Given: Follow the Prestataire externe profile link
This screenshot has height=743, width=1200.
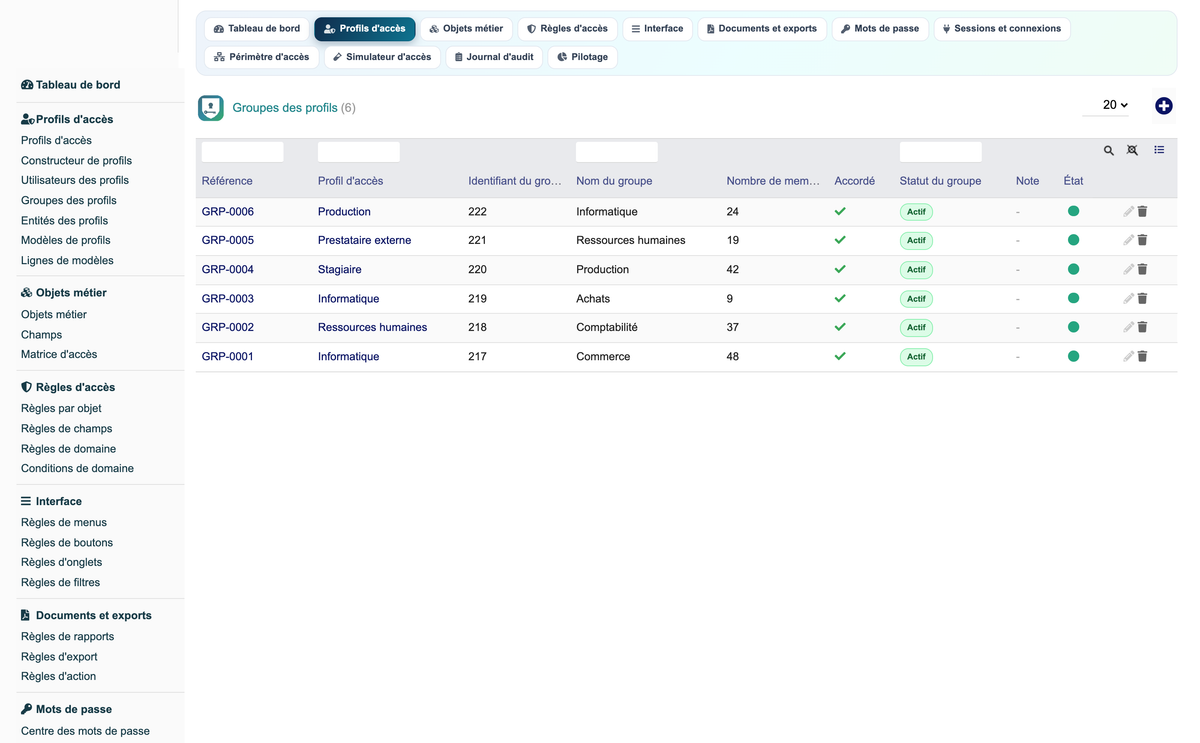Looking at the screenshot, I should (x=364, y=241).
